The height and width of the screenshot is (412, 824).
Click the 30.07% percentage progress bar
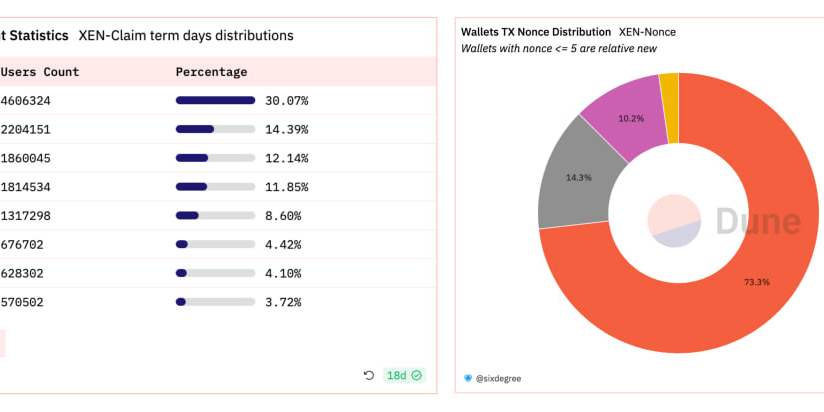[215, 100]
